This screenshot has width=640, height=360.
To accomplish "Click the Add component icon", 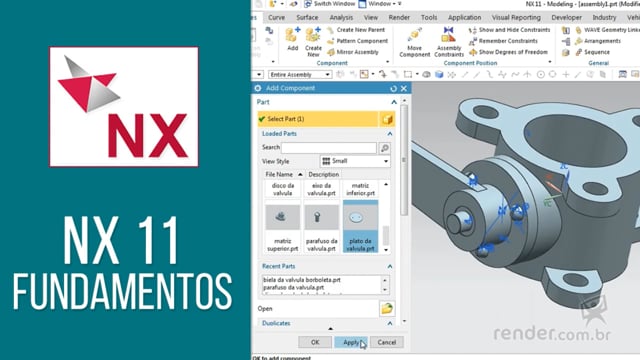I will [x=292, y=39].
